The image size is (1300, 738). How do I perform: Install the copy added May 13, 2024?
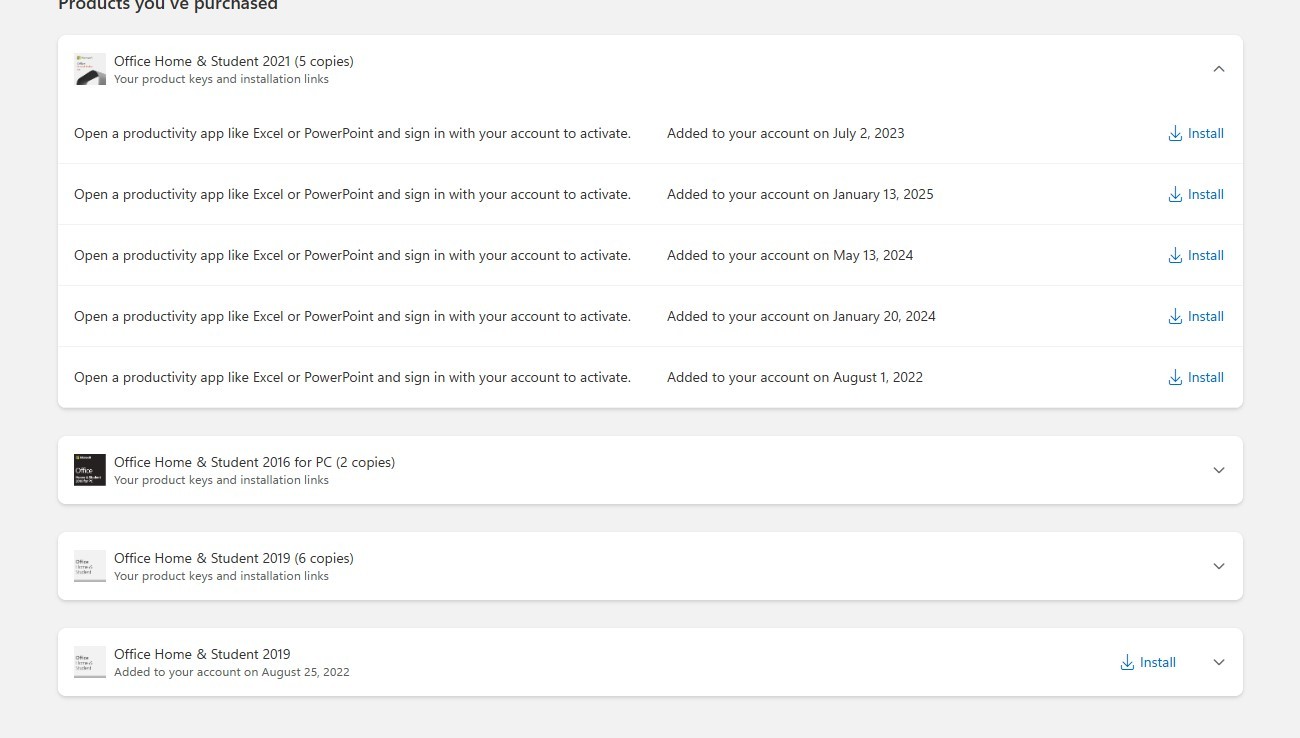1205,256
